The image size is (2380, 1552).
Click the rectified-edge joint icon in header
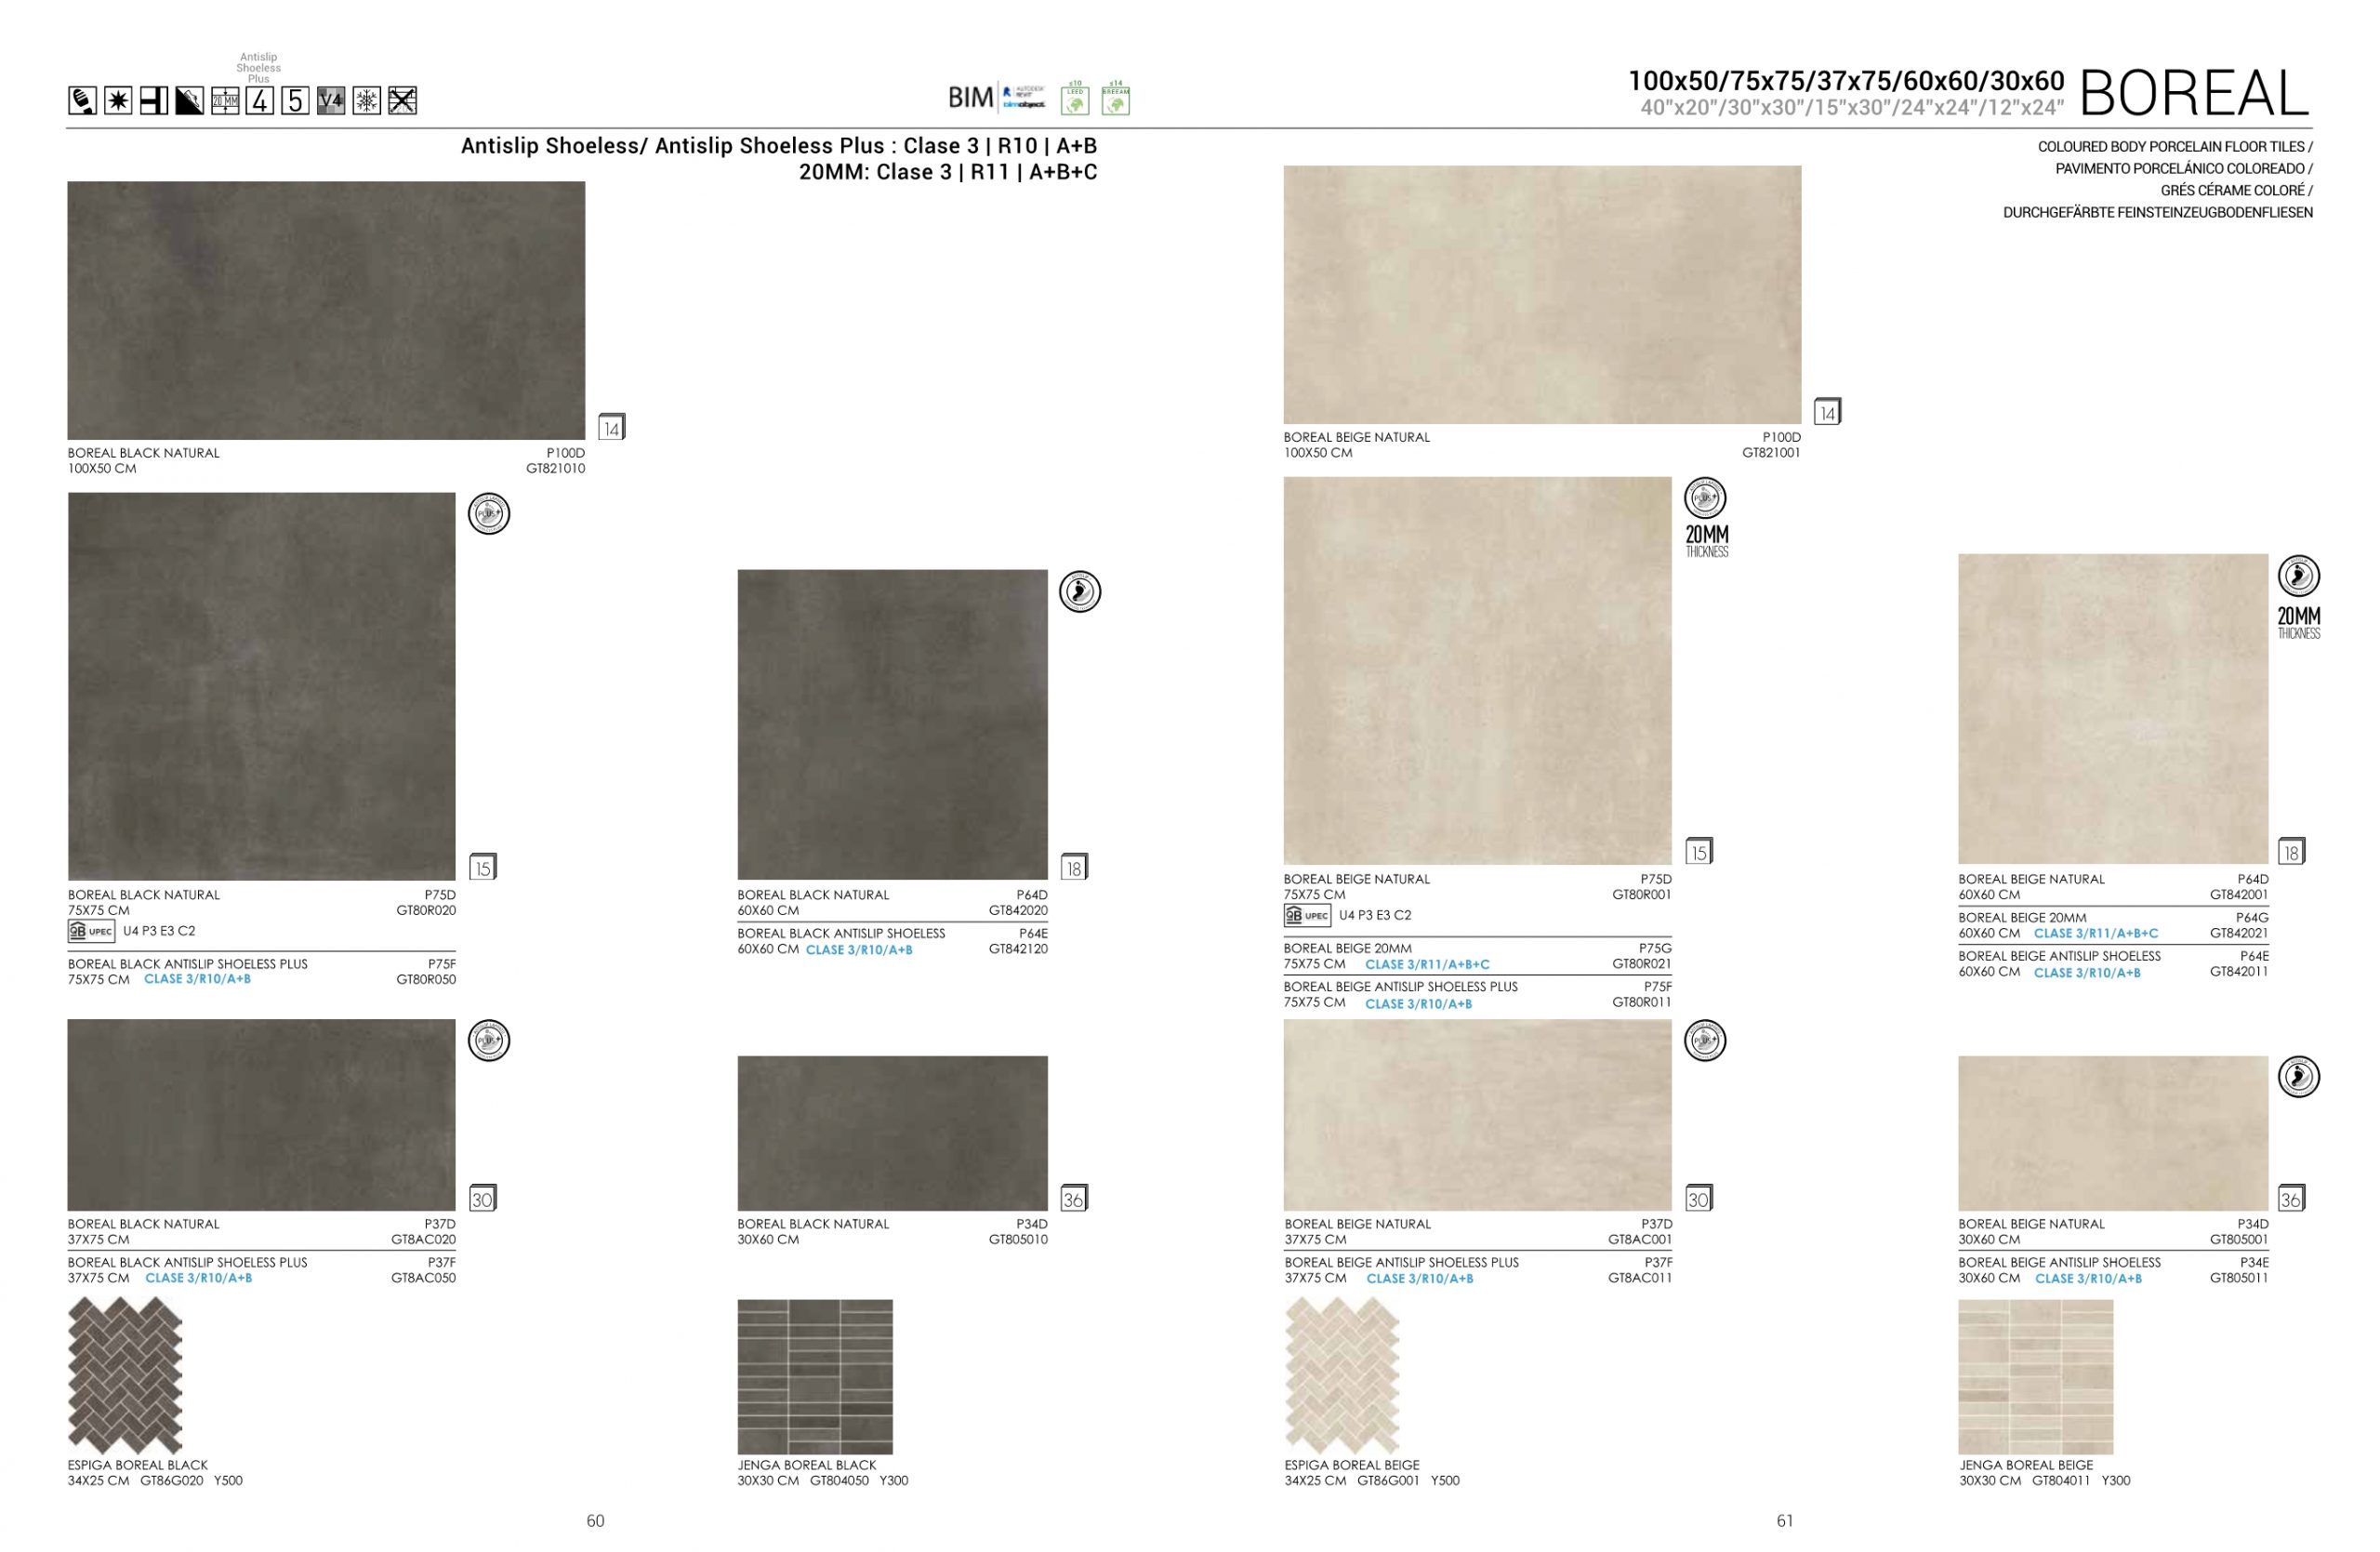[154, 101]
